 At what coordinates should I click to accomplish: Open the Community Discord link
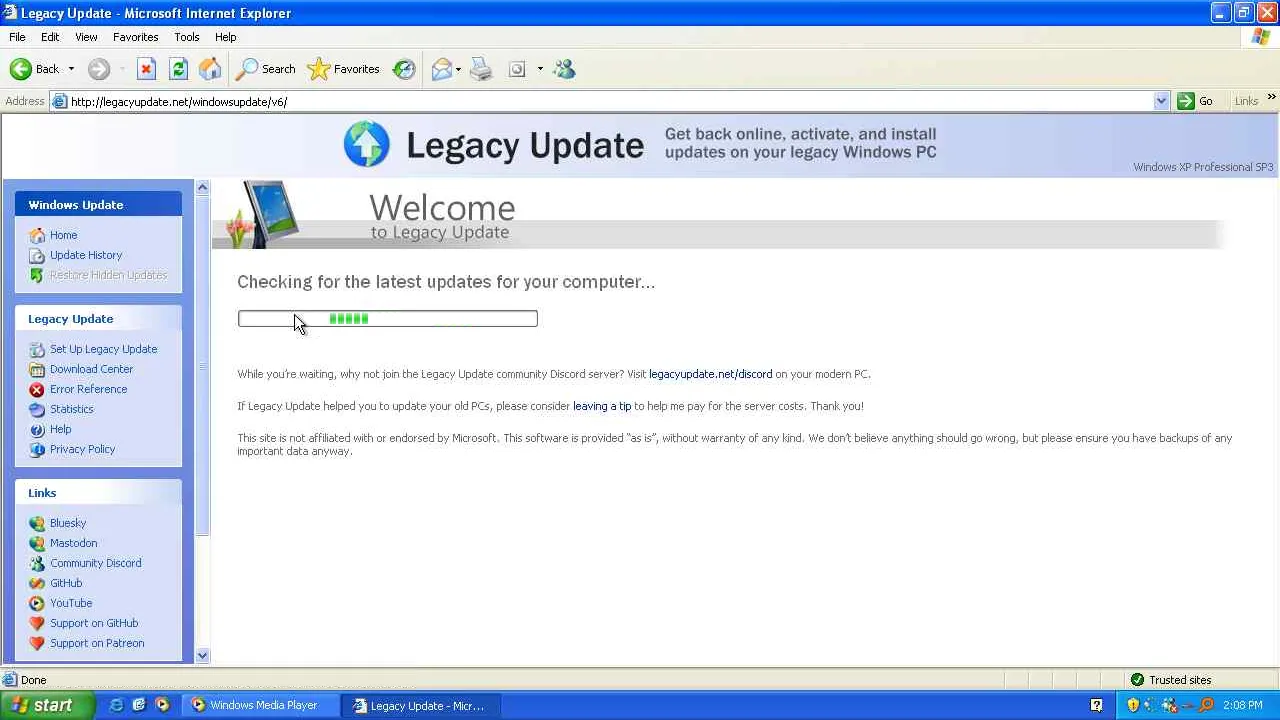coord(95,563)
